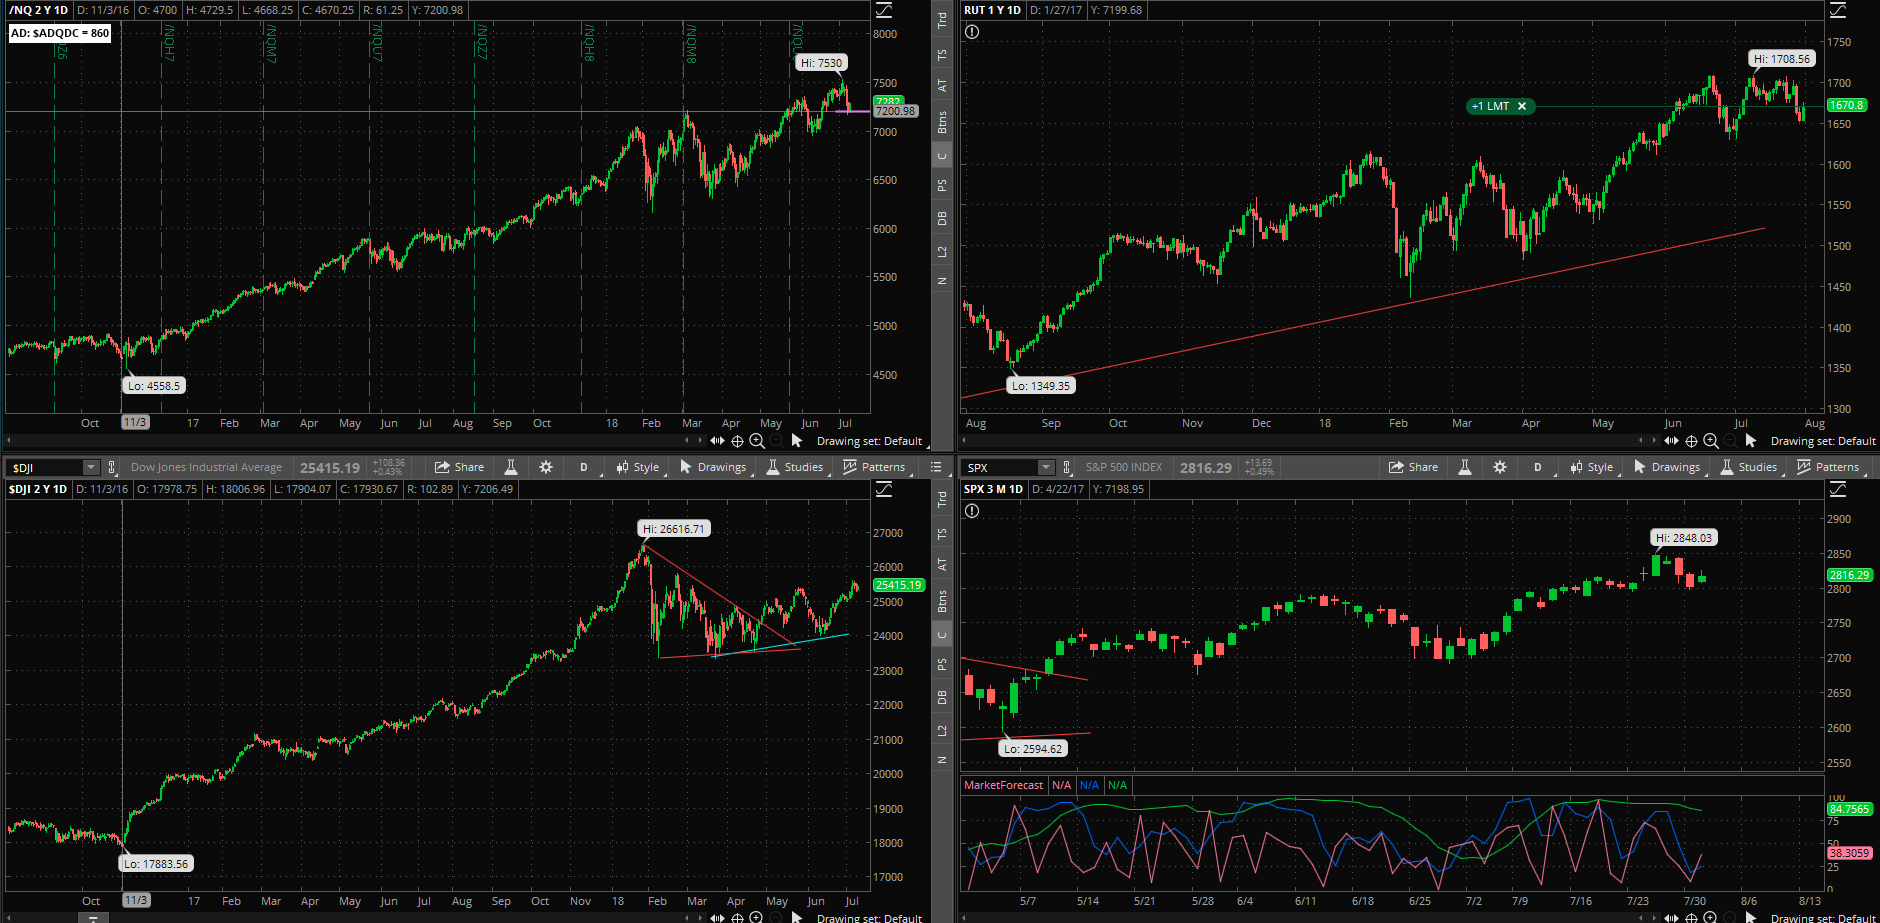The width and height of the screenshot is (1880, 923).
Task: Expand the $DJI symbol dropdown arrow
Action: [x=91, y=467]
